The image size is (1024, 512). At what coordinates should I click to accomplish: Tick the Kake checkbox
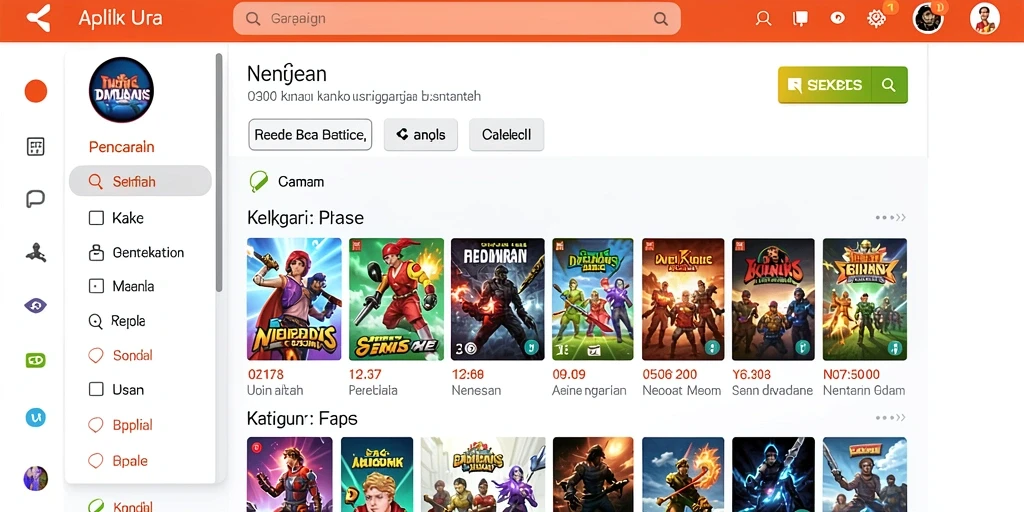96,218
